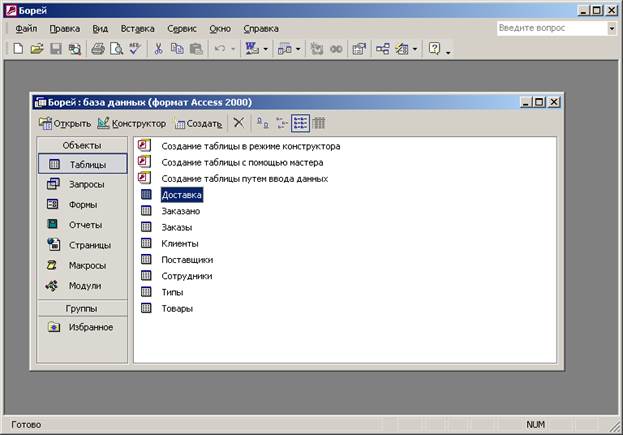Click the Delete X icon in database window
623x435 pixels.
[x=238, y=123]
